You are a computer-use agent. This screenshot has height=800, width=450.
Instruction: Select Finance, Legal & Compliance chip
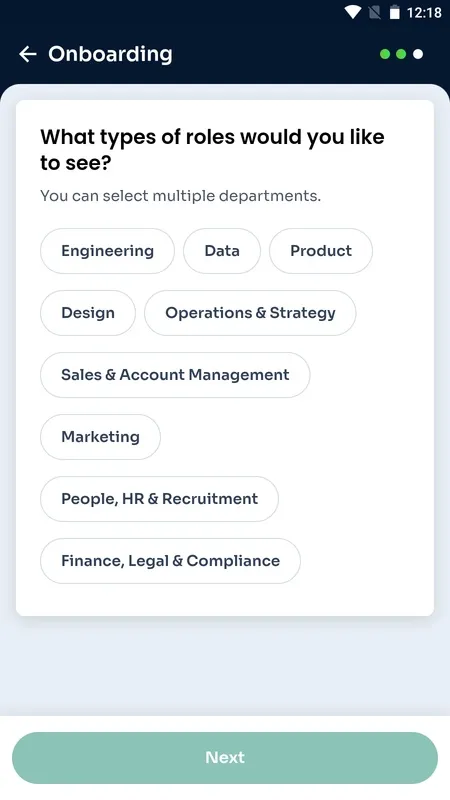170,561
